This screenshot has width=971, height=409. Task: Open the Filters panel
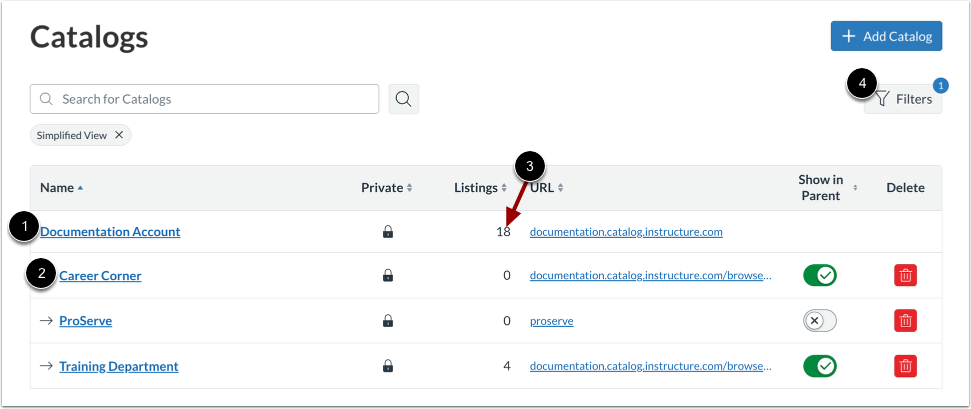coord(904,99)
